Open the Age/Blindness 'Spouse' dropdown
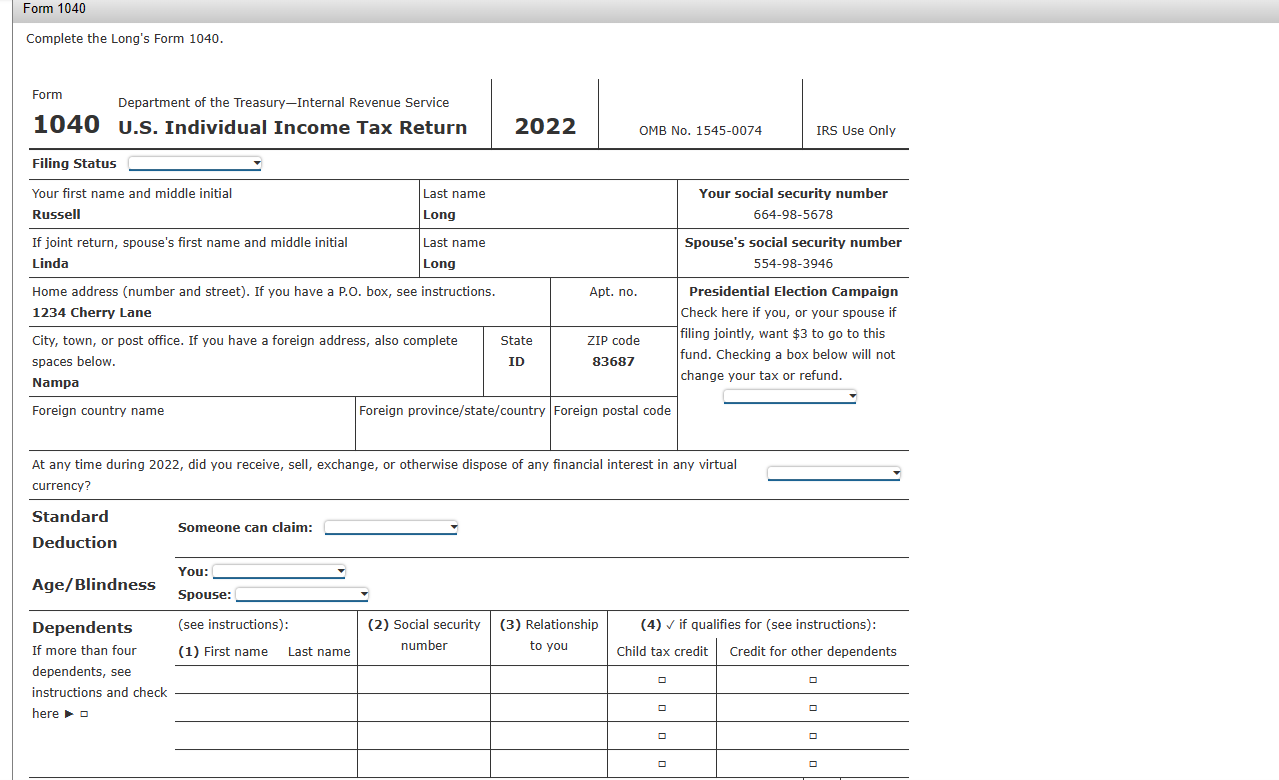 (302, 594)
